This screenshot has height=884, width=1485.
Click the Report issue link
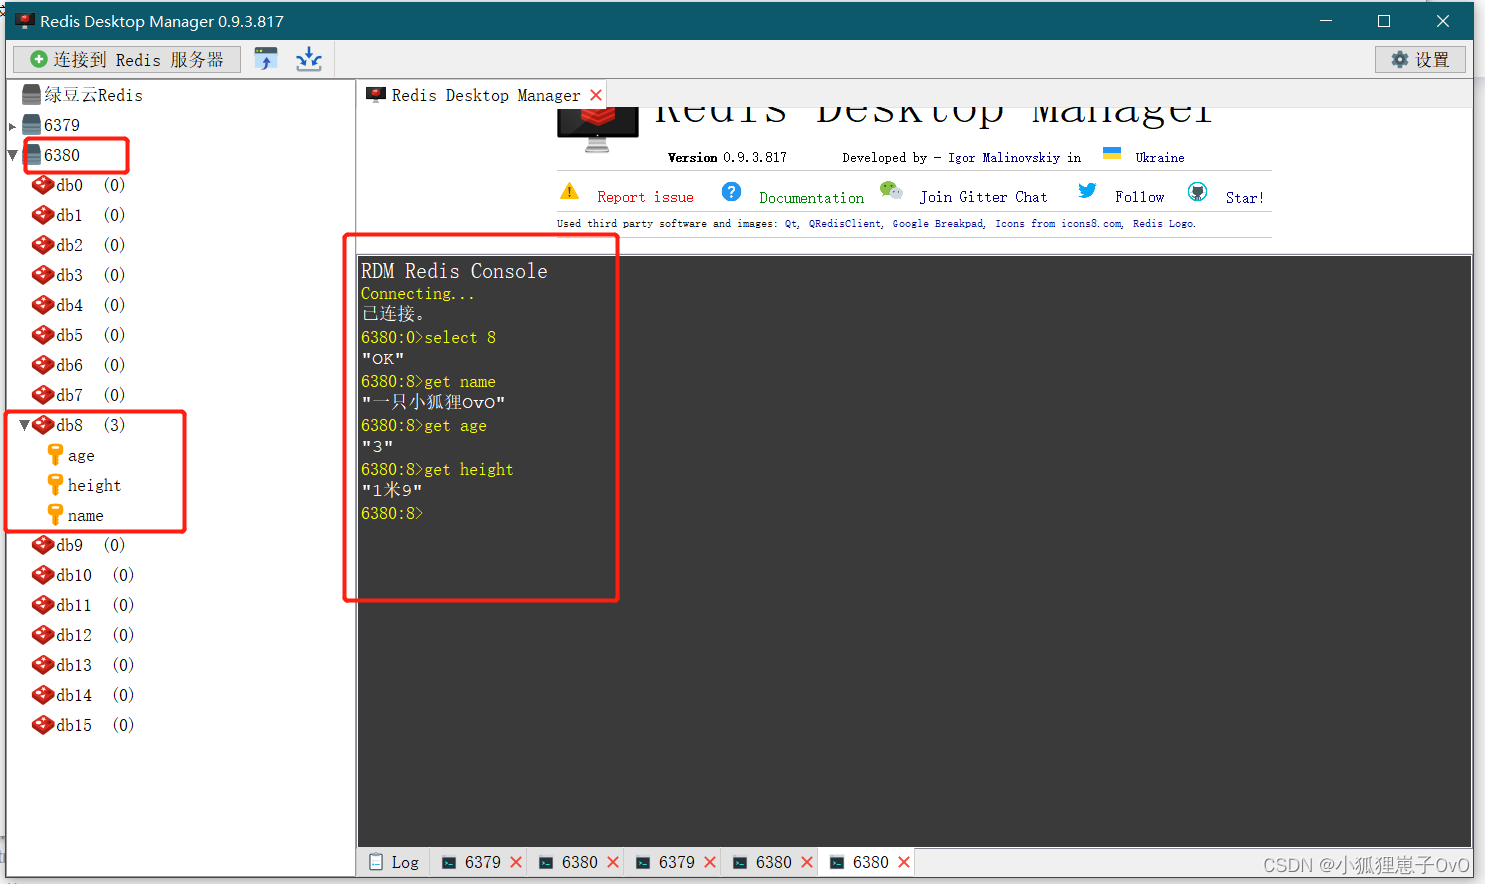pyautogui.click(x=645, y=197)
